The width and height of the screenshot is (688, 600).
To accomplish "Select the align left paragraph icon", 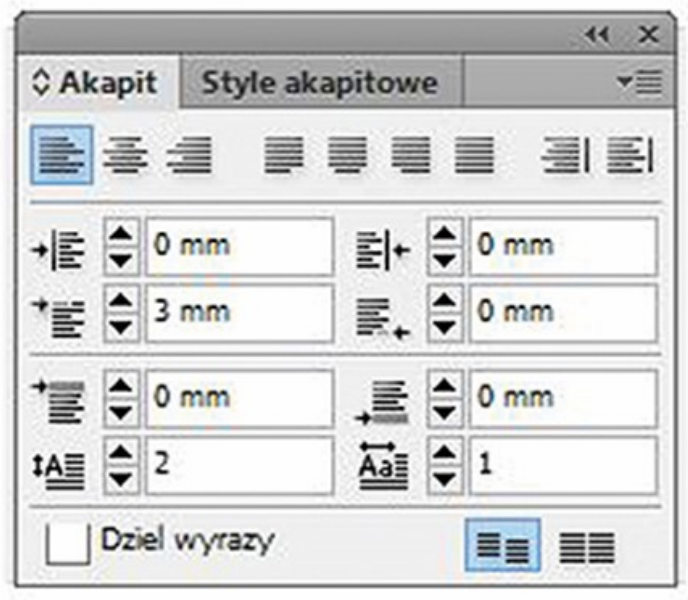I will tap(62, 156).
